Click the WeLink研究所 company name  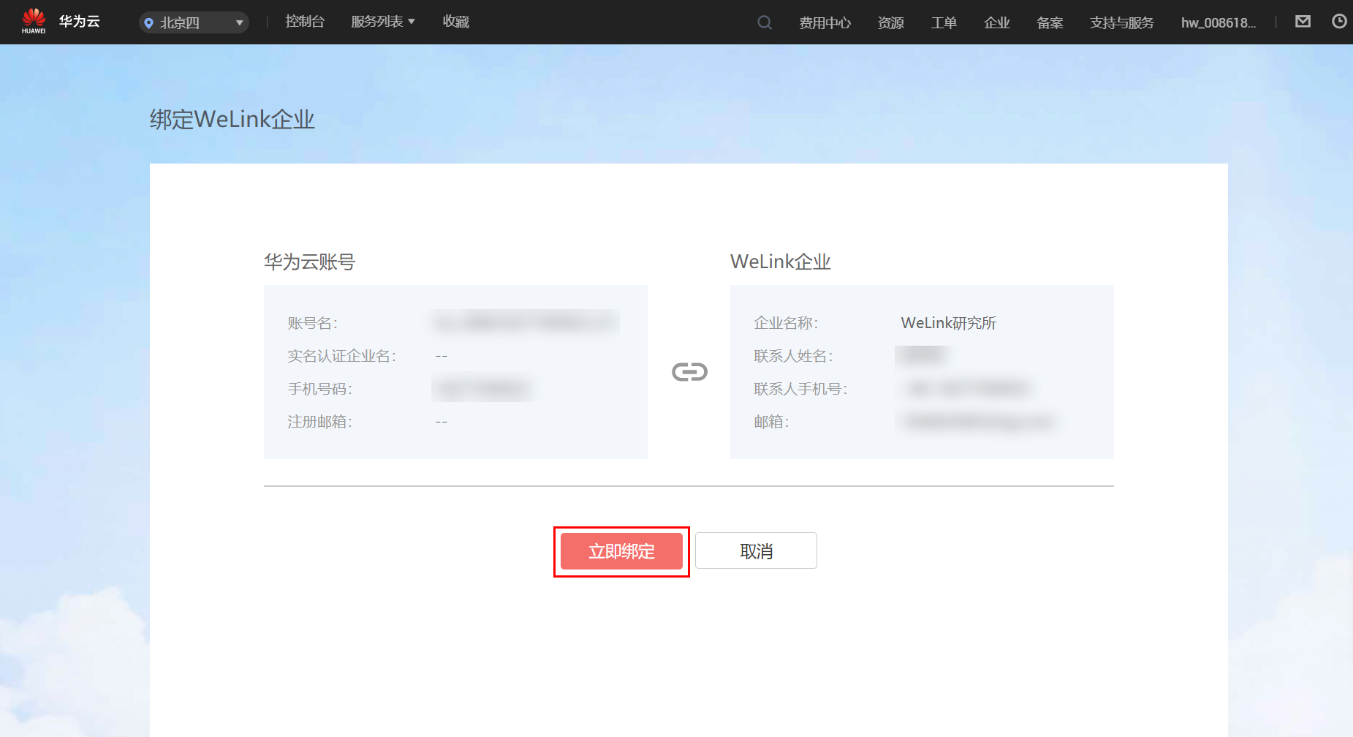[949, 323]
